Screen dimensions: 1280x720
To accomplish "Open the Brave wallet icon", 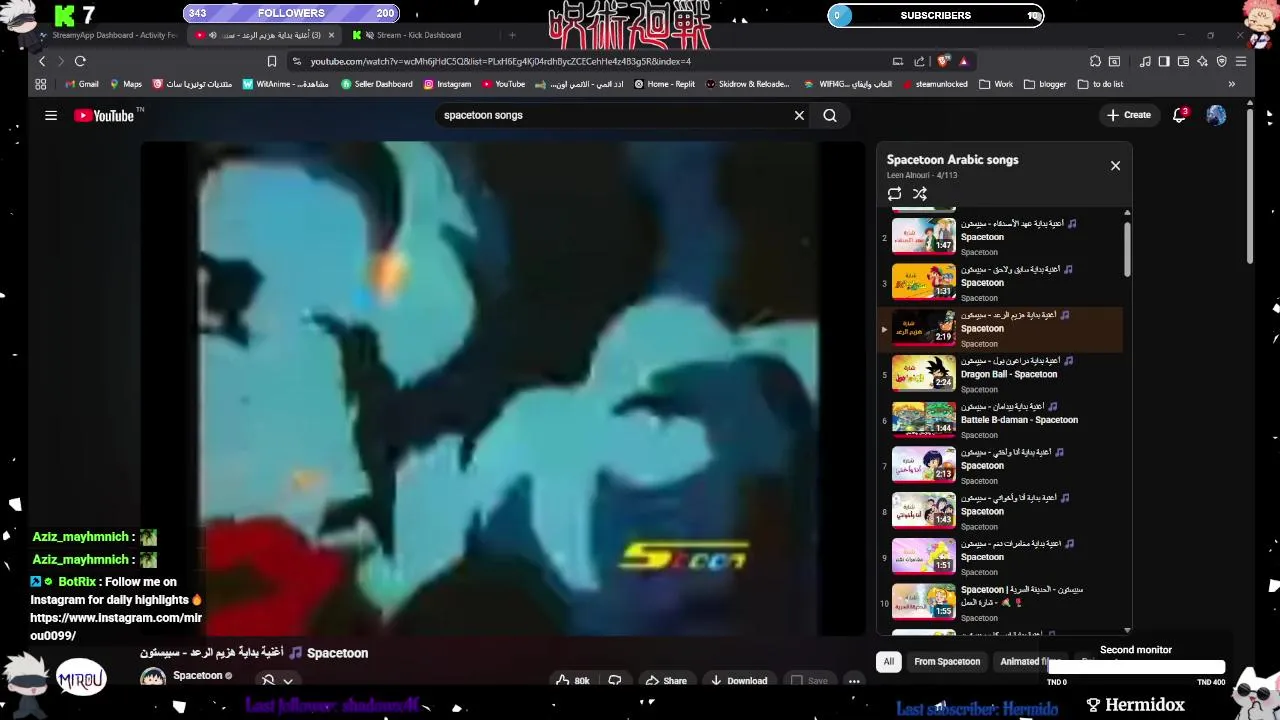I will 1183,61.
